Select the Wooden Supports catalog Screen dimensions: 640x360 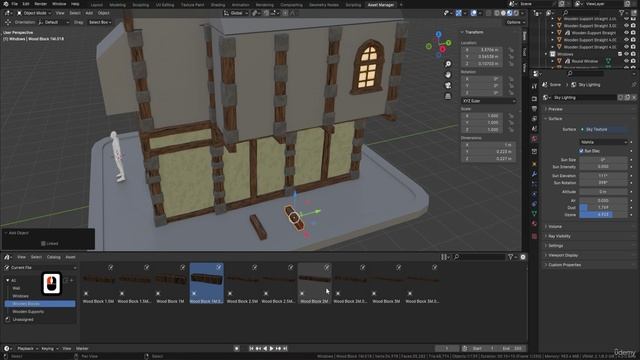pyautogui.click(x=28, y=312)
